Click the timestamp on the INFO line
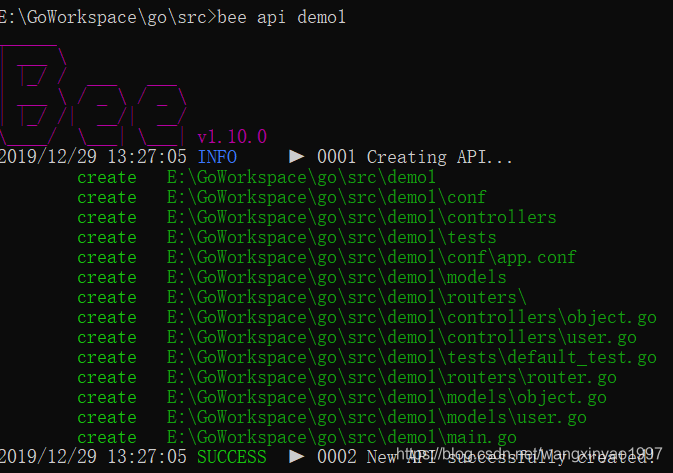This screenshot has height=473, width=673. [x=93, y=157]
